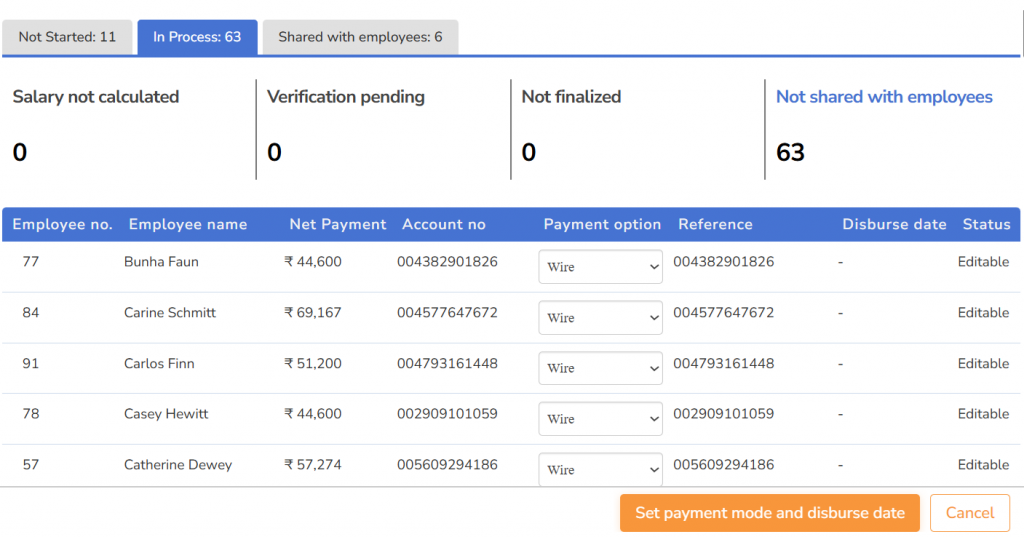The width and height of the screenshot is (1024, 537).
Task: Click the Verification pending summary
Action: [346, 97]
